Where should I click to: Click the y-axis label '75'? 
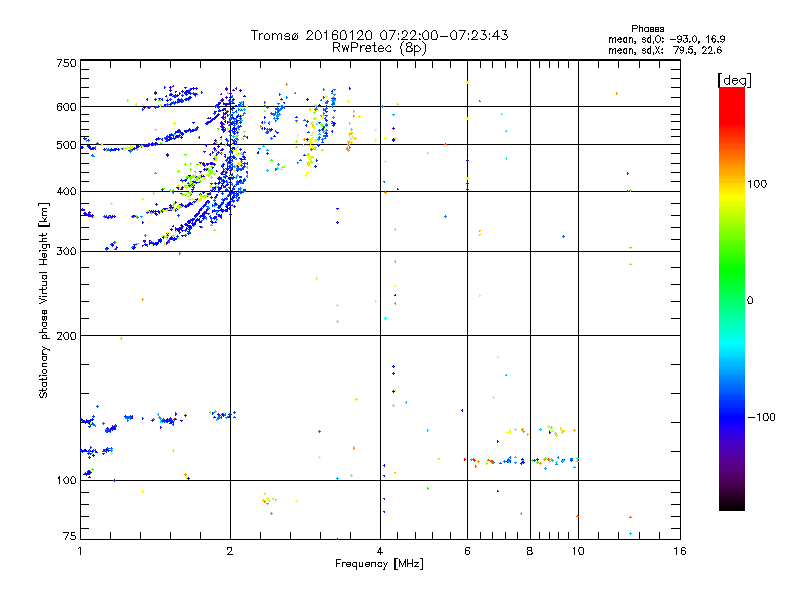pyautogui.click(x=70, y=536)
